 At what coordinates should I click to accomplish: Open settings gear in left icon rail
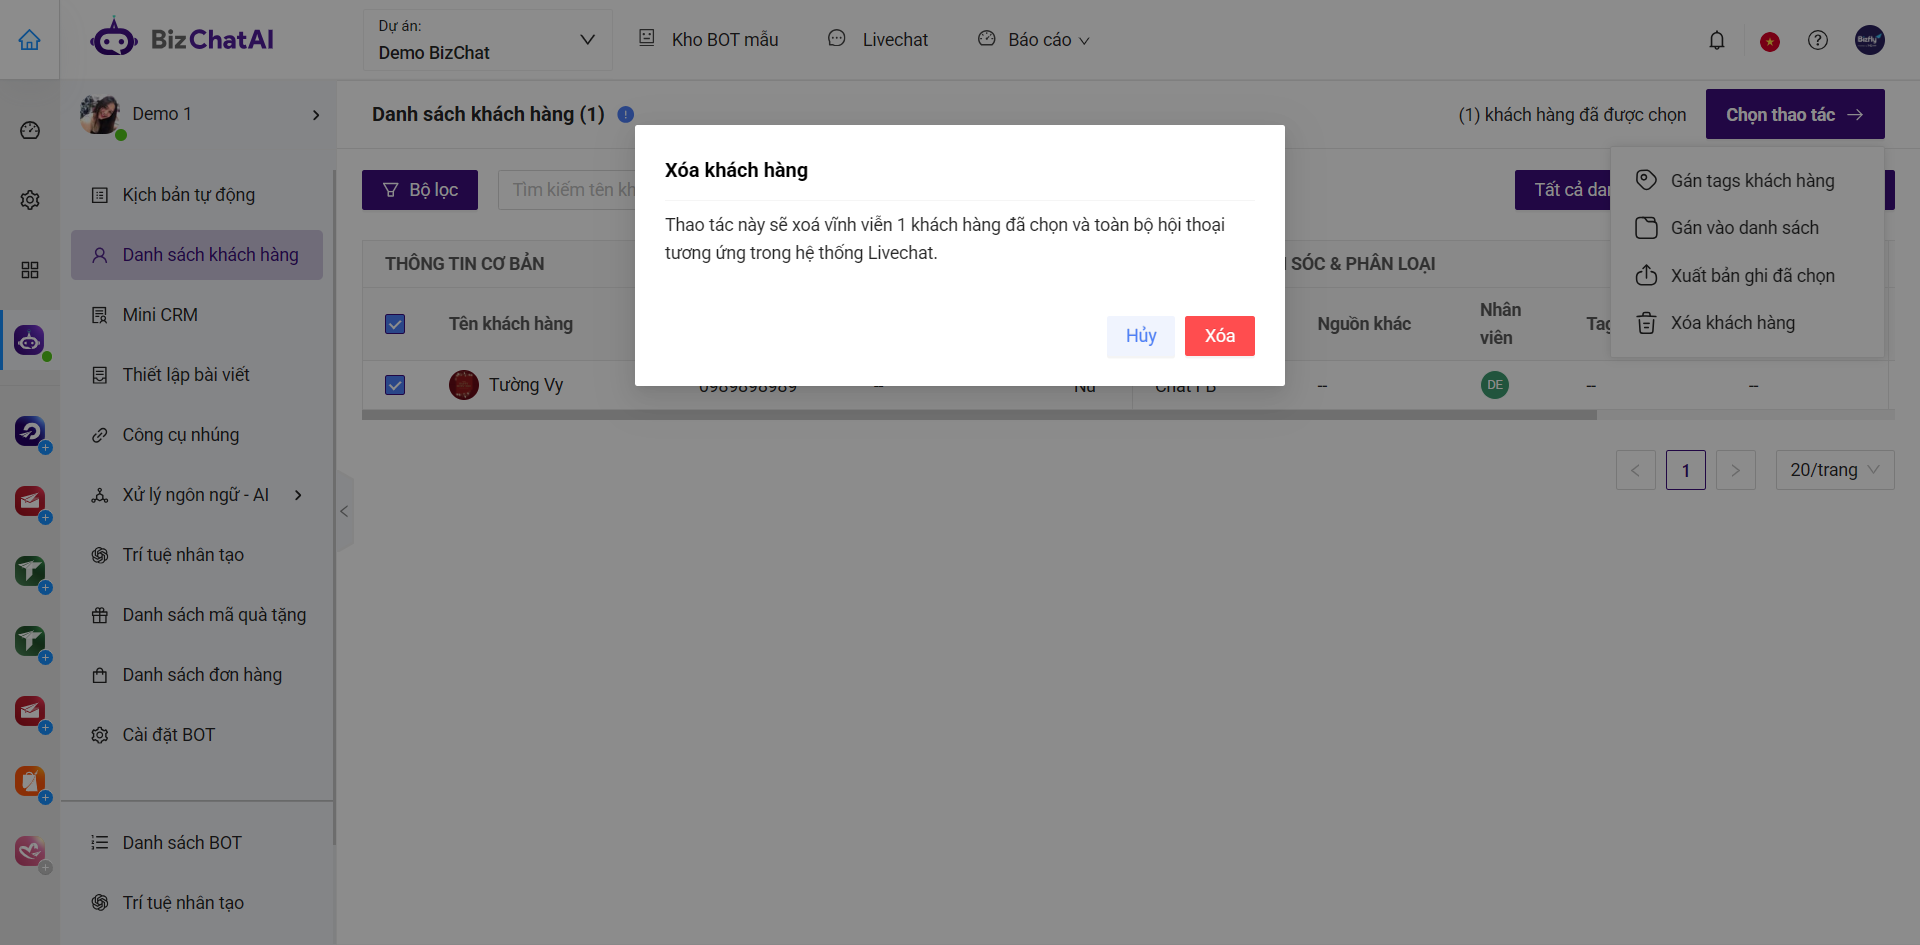click(x=30, y=200)
